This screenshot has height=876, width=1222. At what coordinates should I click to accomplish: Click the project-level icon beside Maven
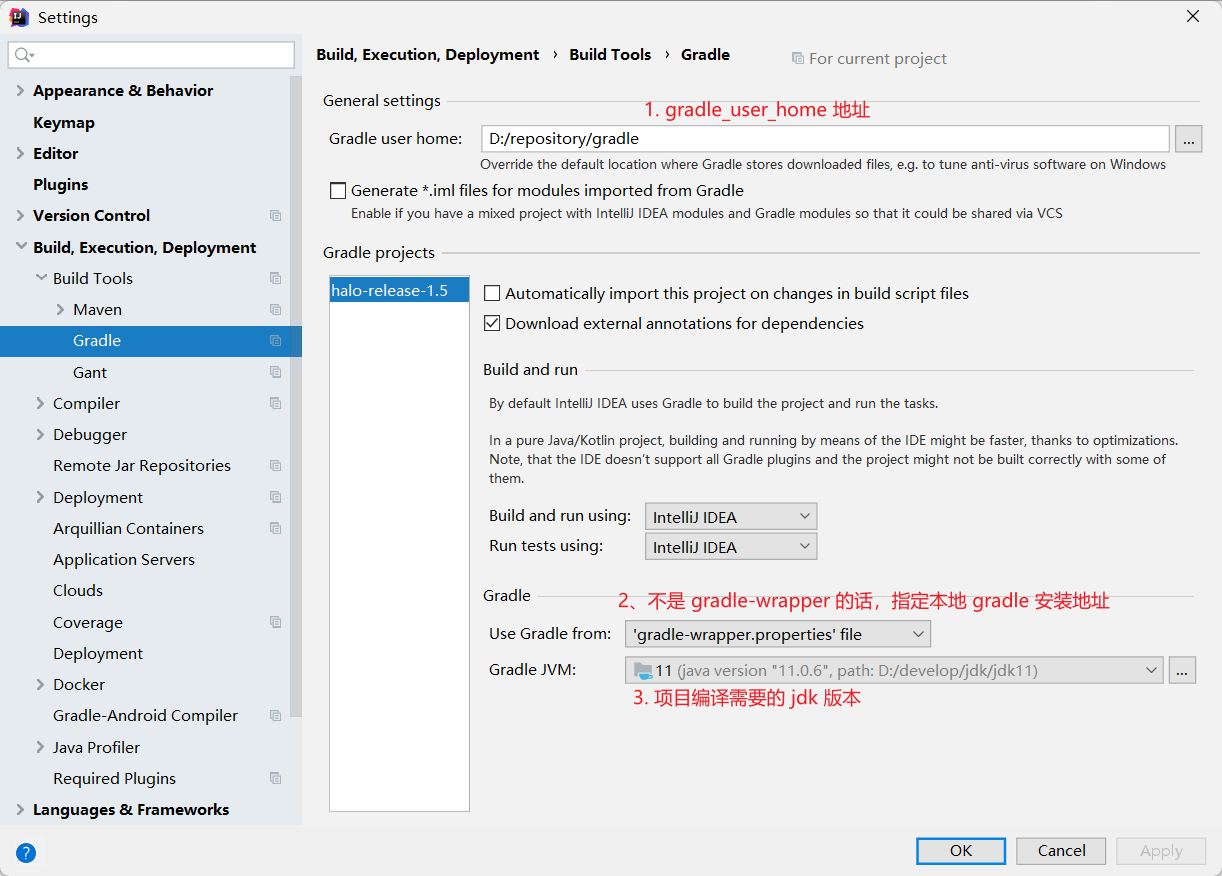point(275,310)
